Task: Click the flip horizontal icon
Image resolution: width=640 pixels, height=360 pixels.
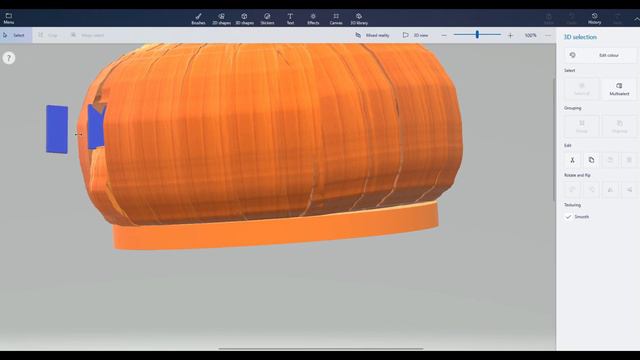Action: [x=610, y=189]
